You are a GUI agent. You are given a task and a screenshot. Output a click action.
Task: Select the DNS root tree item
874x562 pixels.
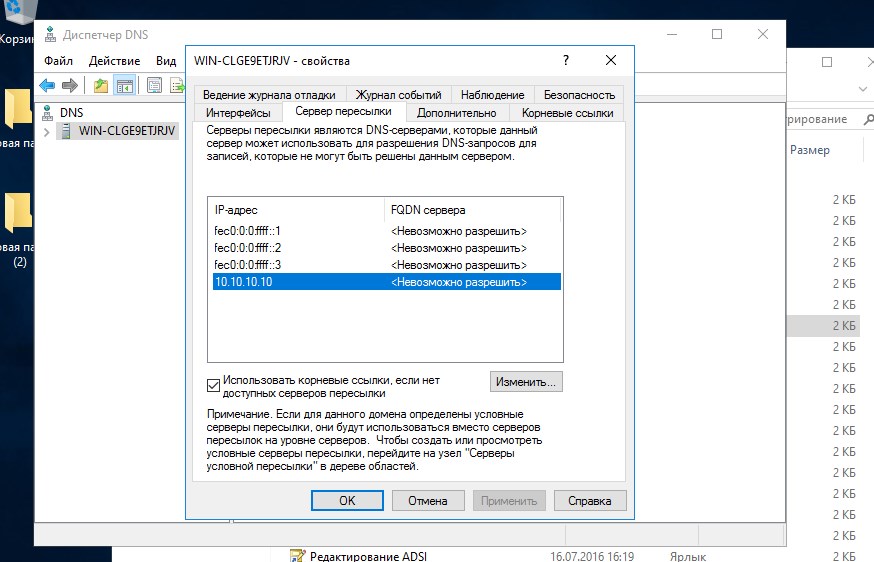[71, 113]
